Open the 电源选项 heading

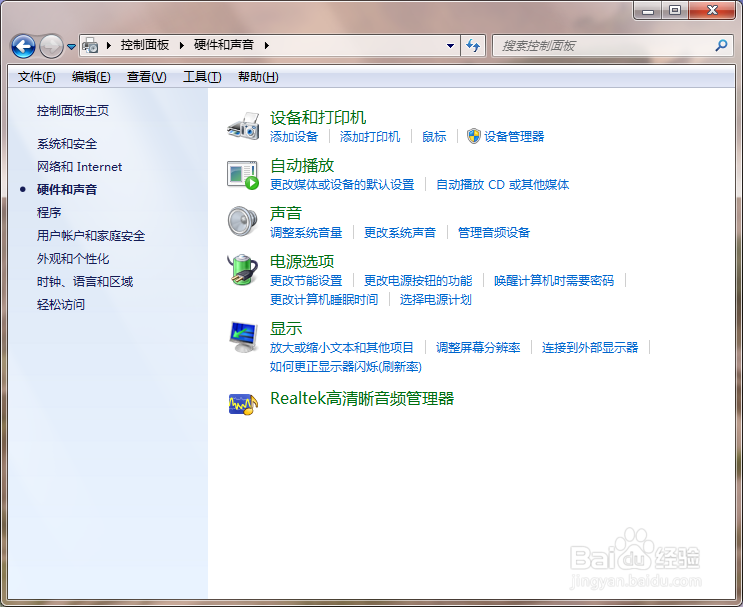coord(302,261)
